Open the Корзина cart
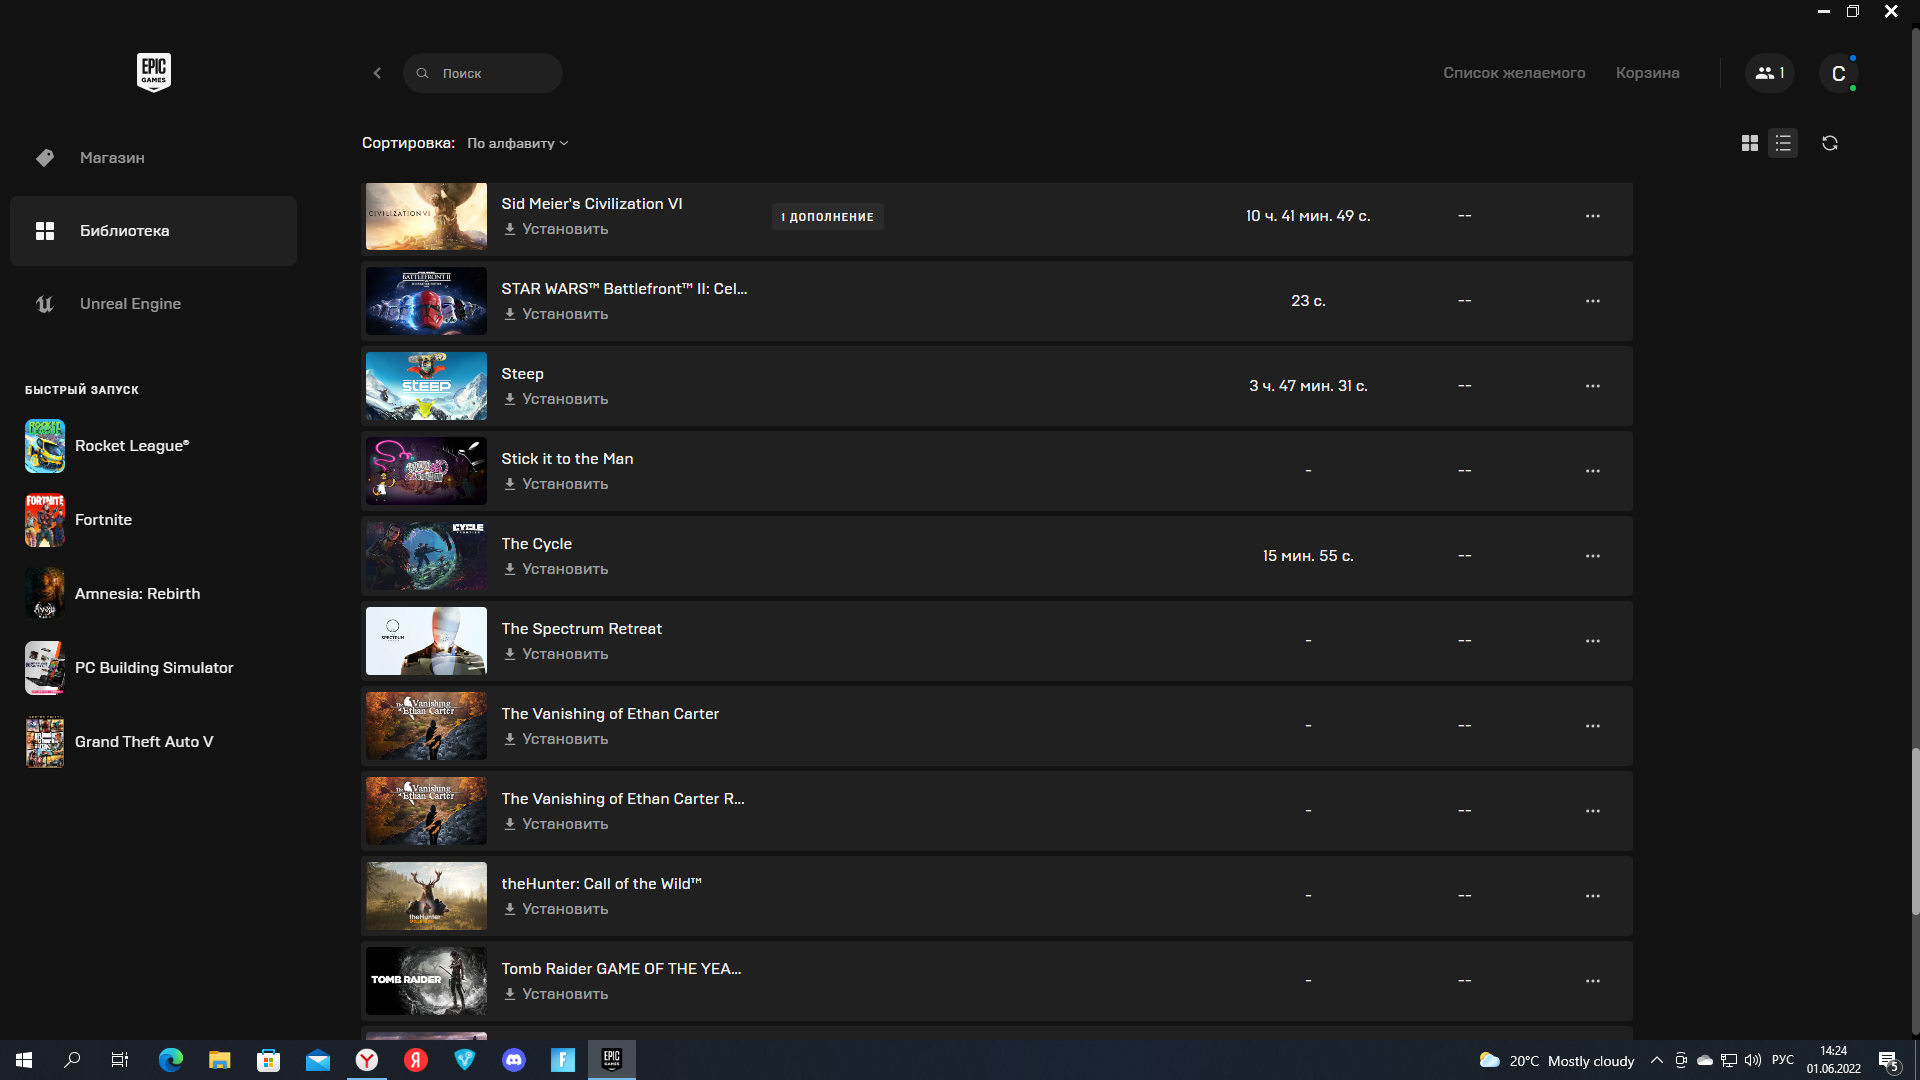 [1647, 73]
